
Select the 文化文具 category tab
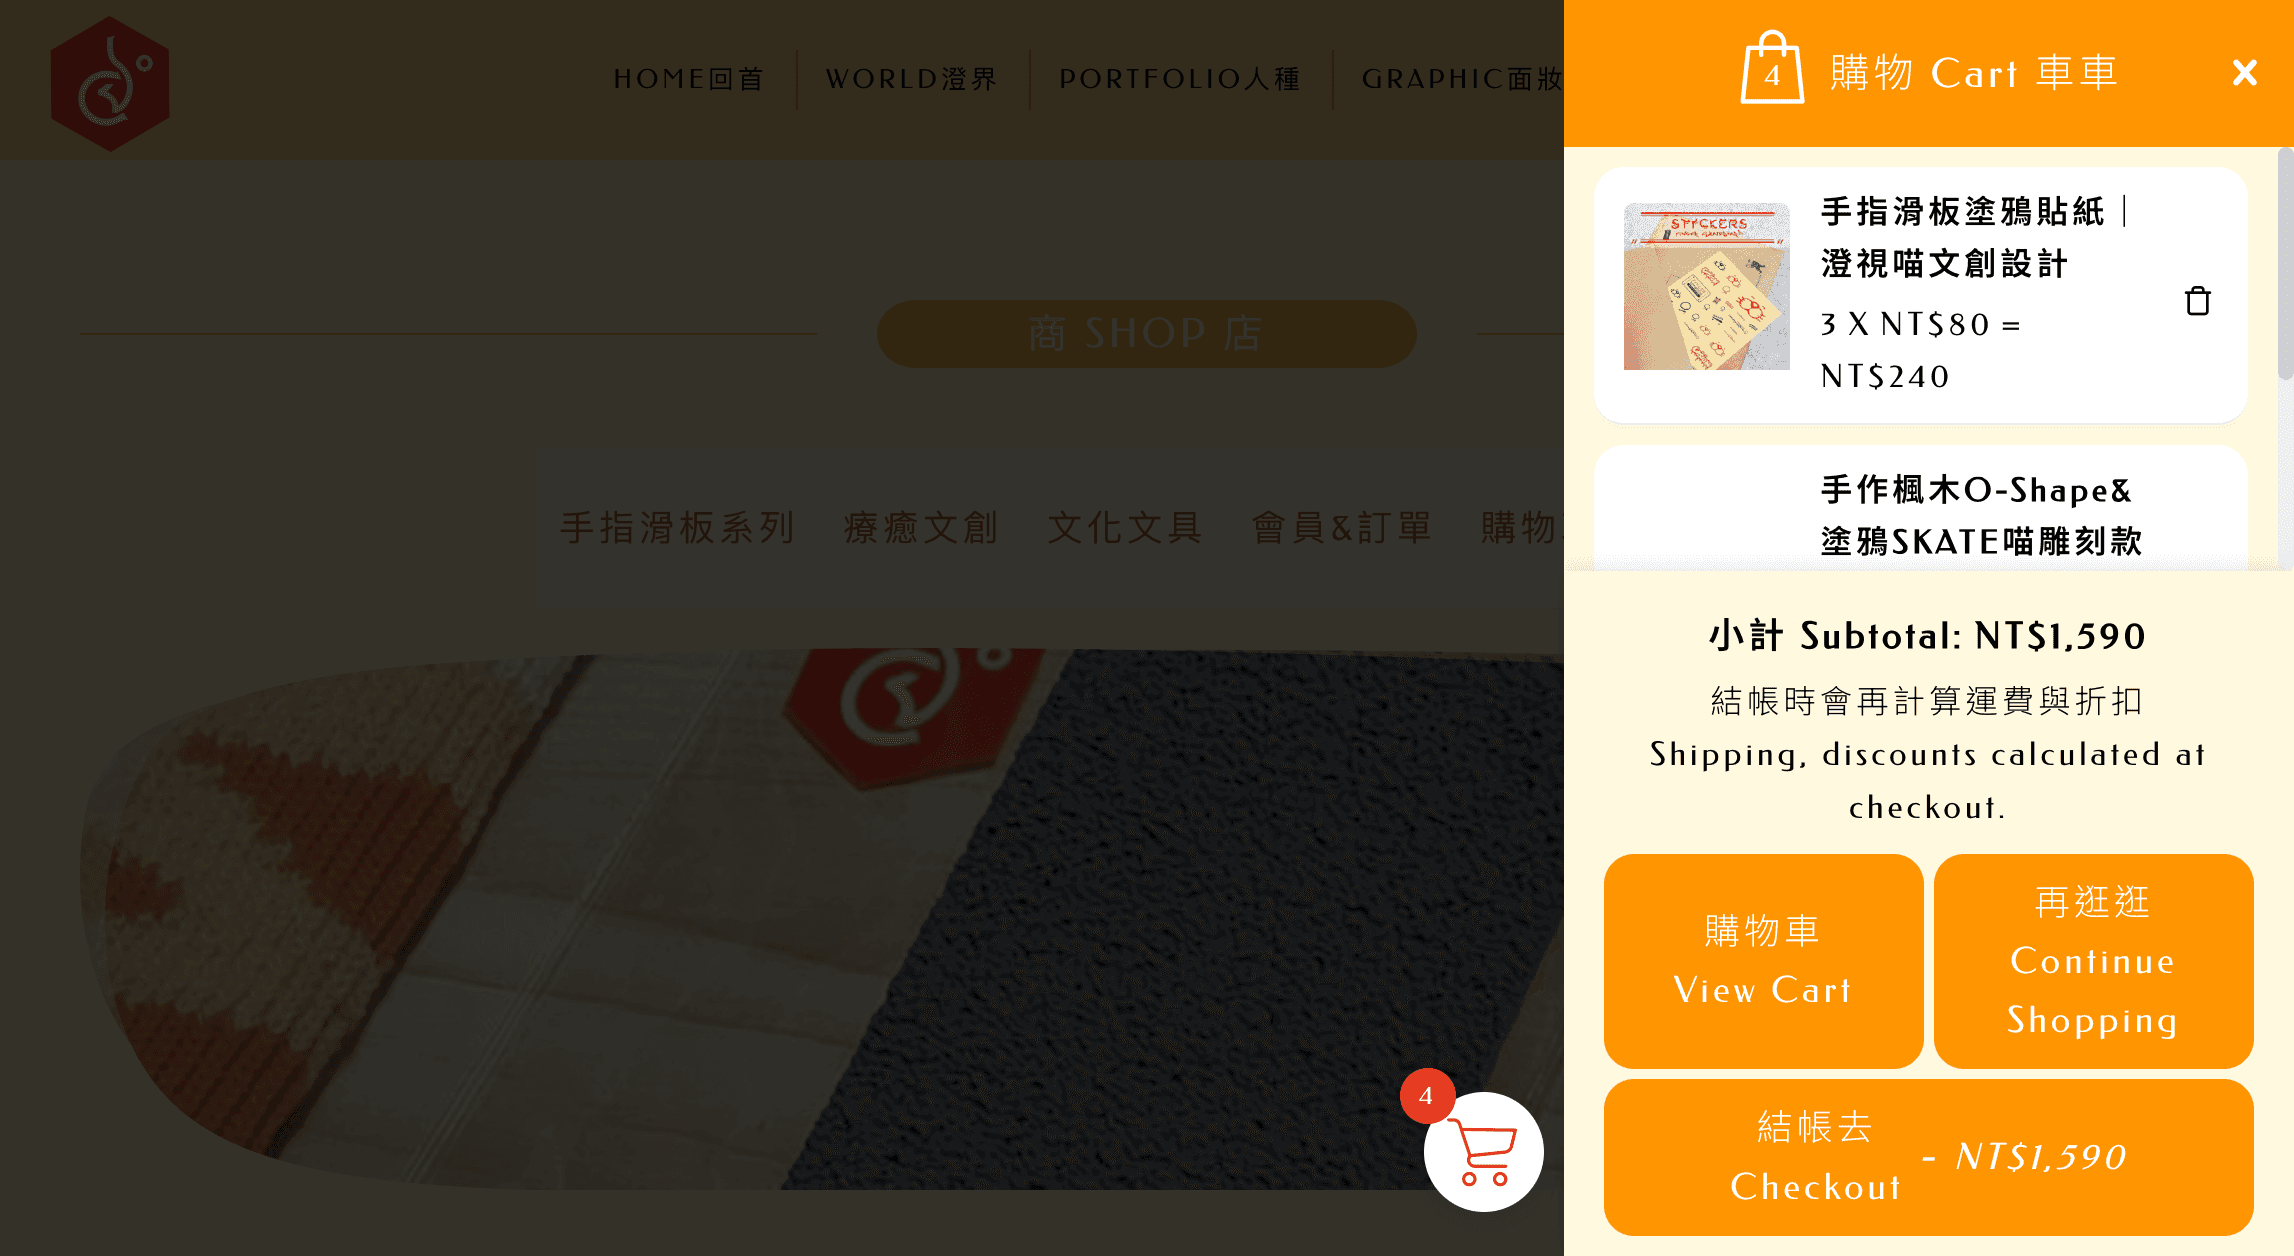pos(1125,527)
